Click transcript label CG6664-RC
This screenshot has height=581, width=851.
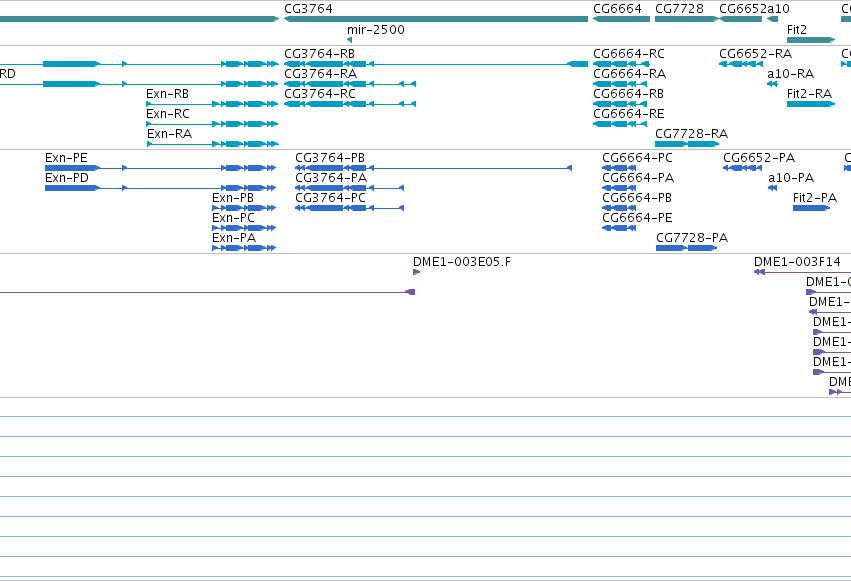[628, 54]
